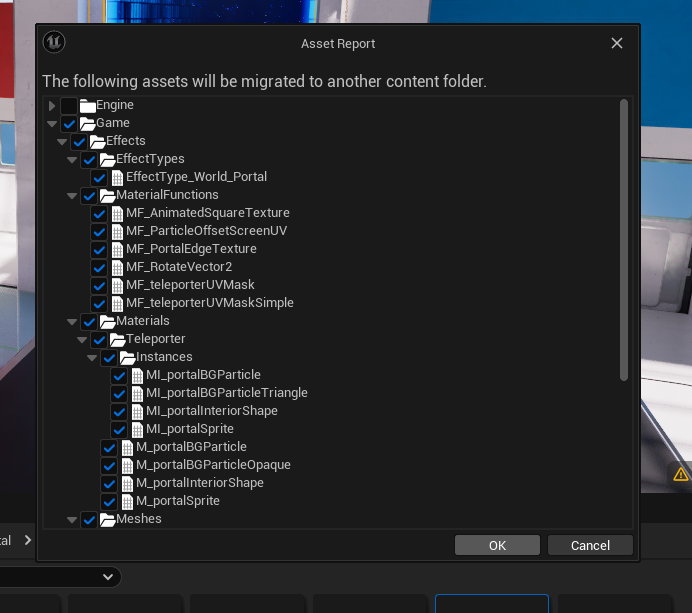Screen dimensions: 692x613
Task: Click the asset list vertical scrollbar
Action: tap(624, 240)
